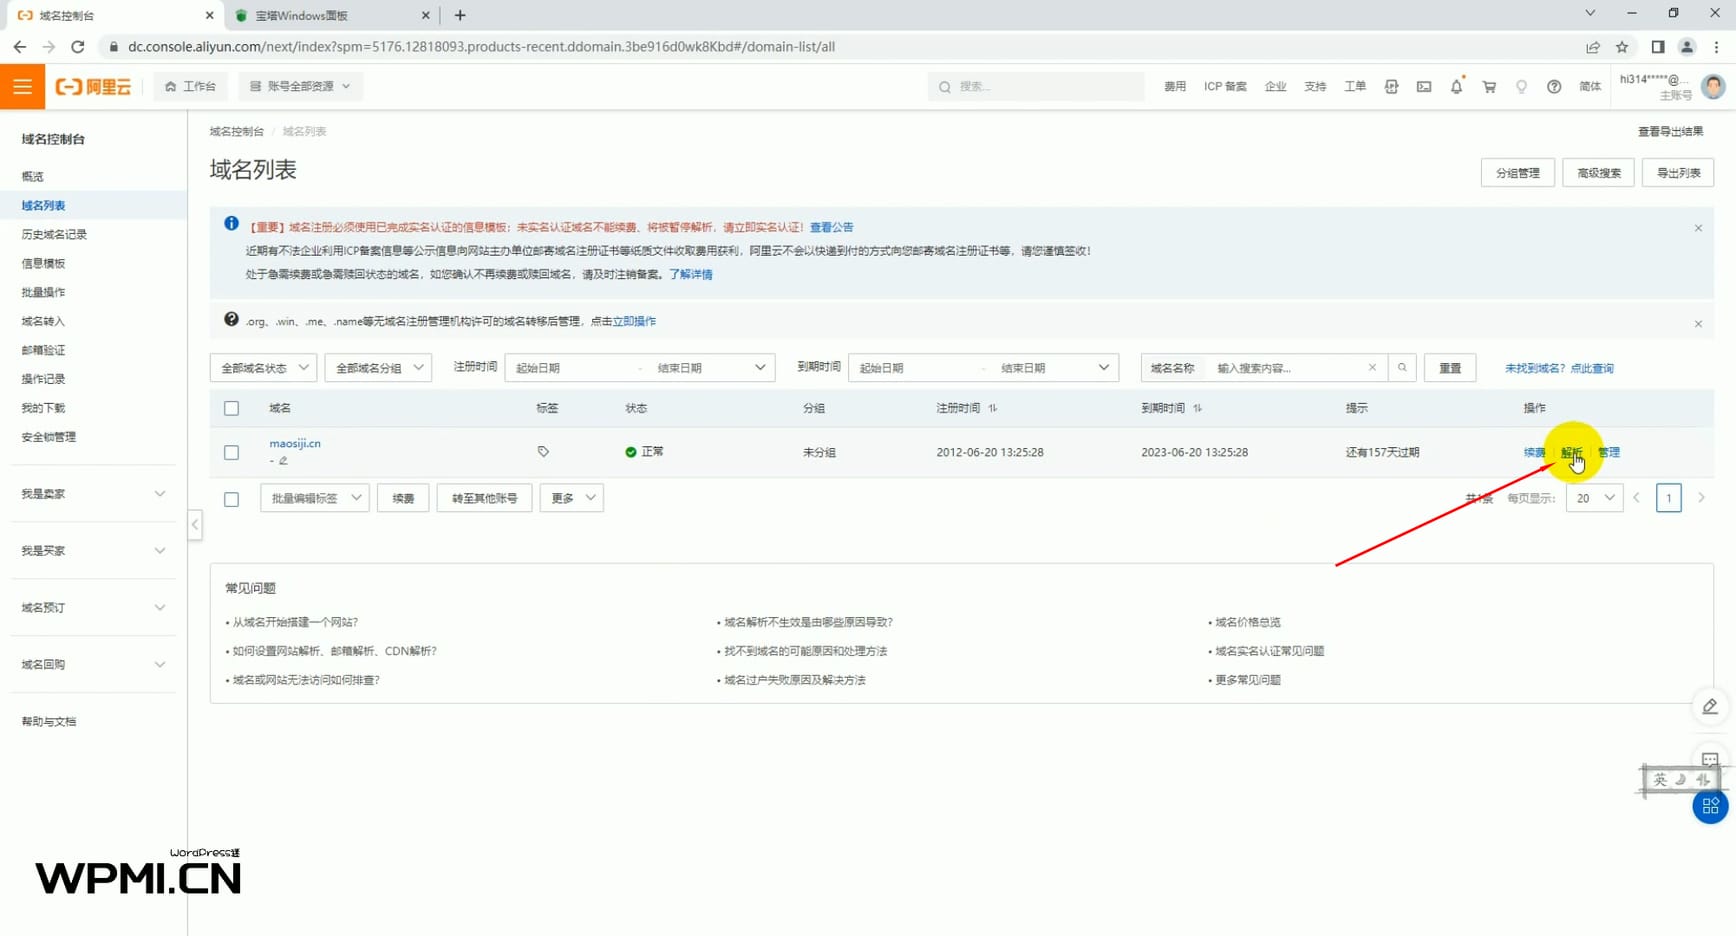Click the tag icon for maosiji.cn
Viewport: 1736px width, 936px height.
click(x=543, y=452)
